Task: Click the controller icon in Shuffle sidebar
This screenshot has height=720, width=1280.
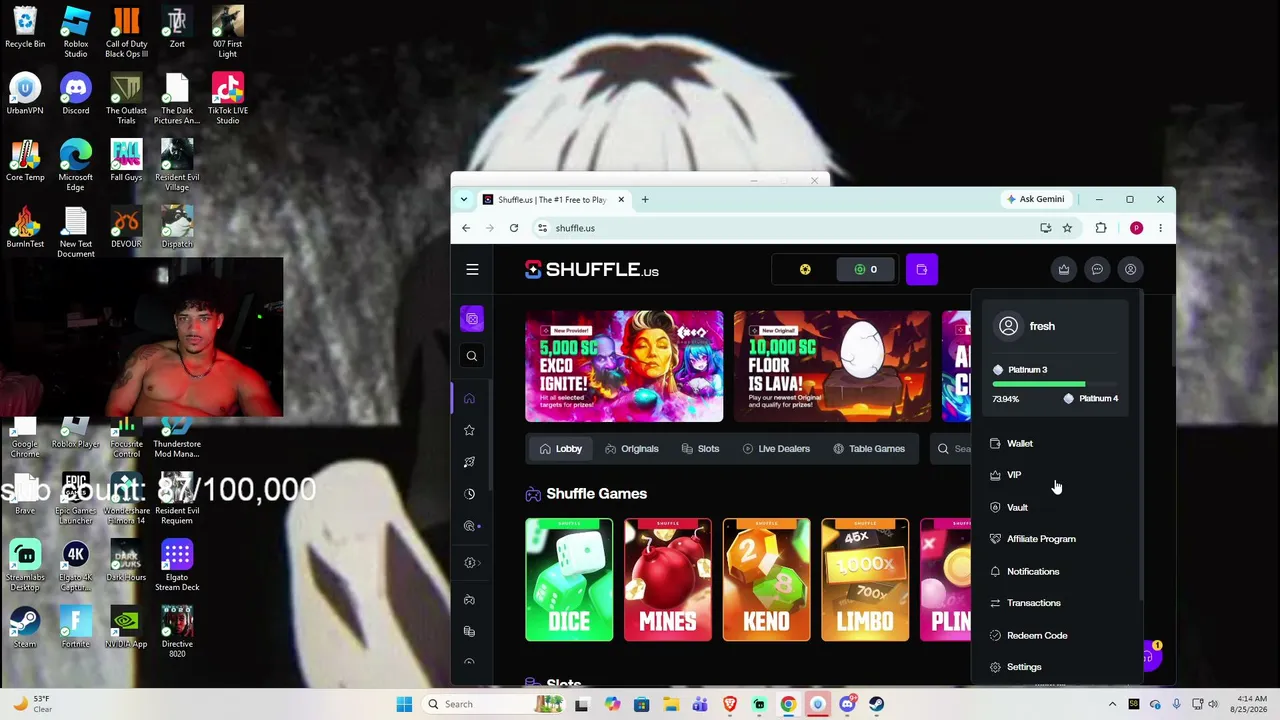Action: pos(469,599)
